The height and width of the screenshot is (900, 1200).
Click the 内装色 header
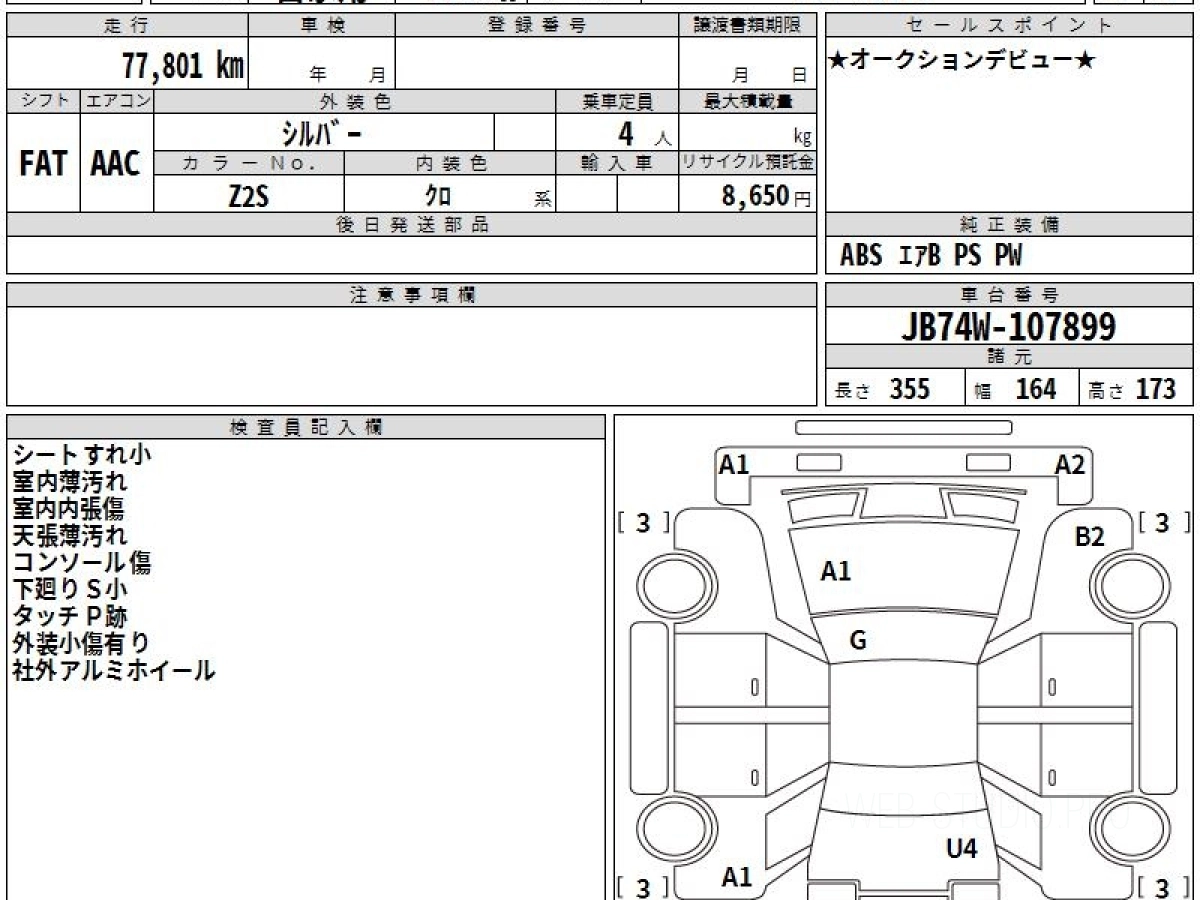click(x=450, y=163)
